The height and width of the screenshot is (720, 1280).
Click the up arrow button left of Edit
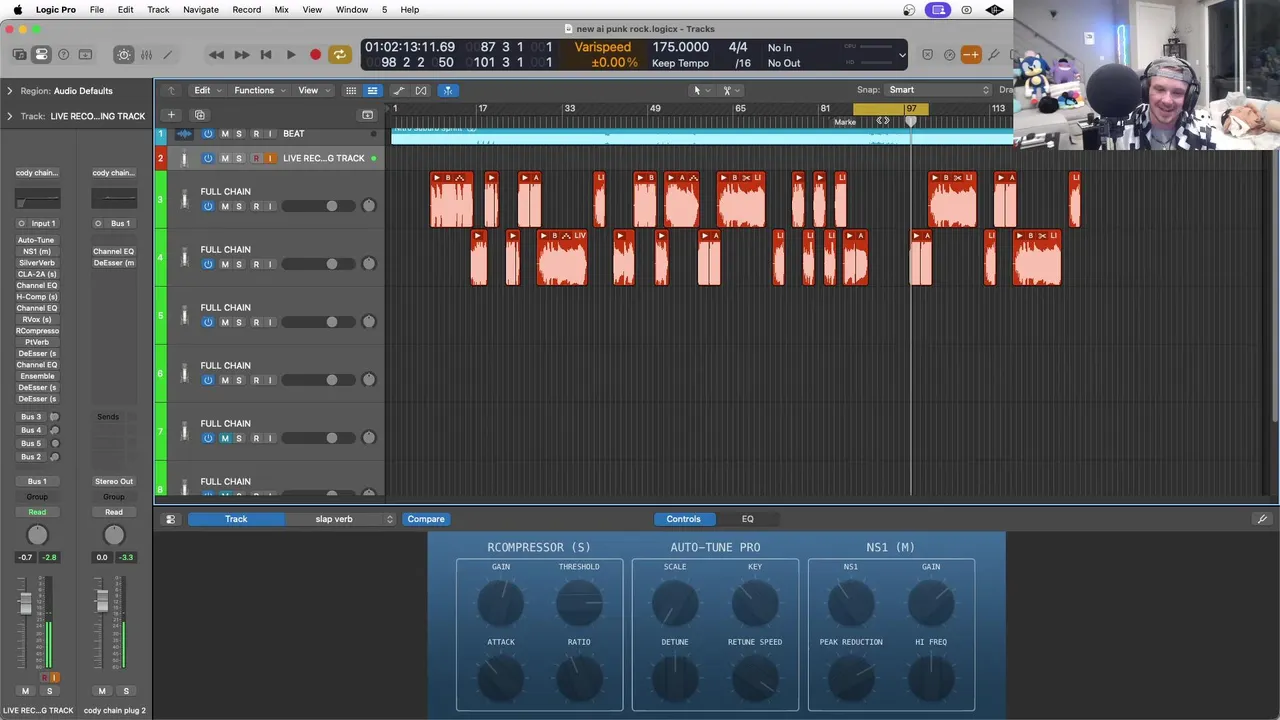click(171, 90)
